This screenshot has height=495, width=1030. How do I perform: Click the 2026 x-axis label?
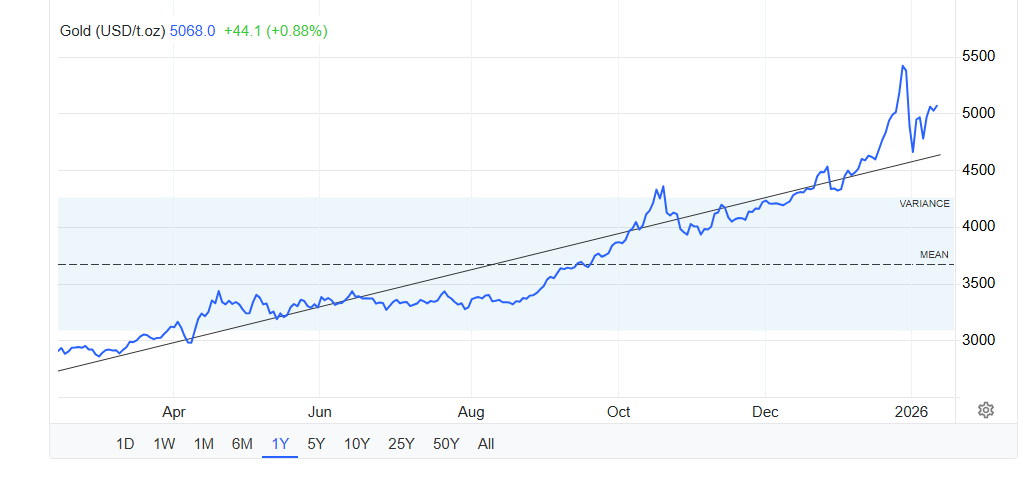[x=911, y=412]
